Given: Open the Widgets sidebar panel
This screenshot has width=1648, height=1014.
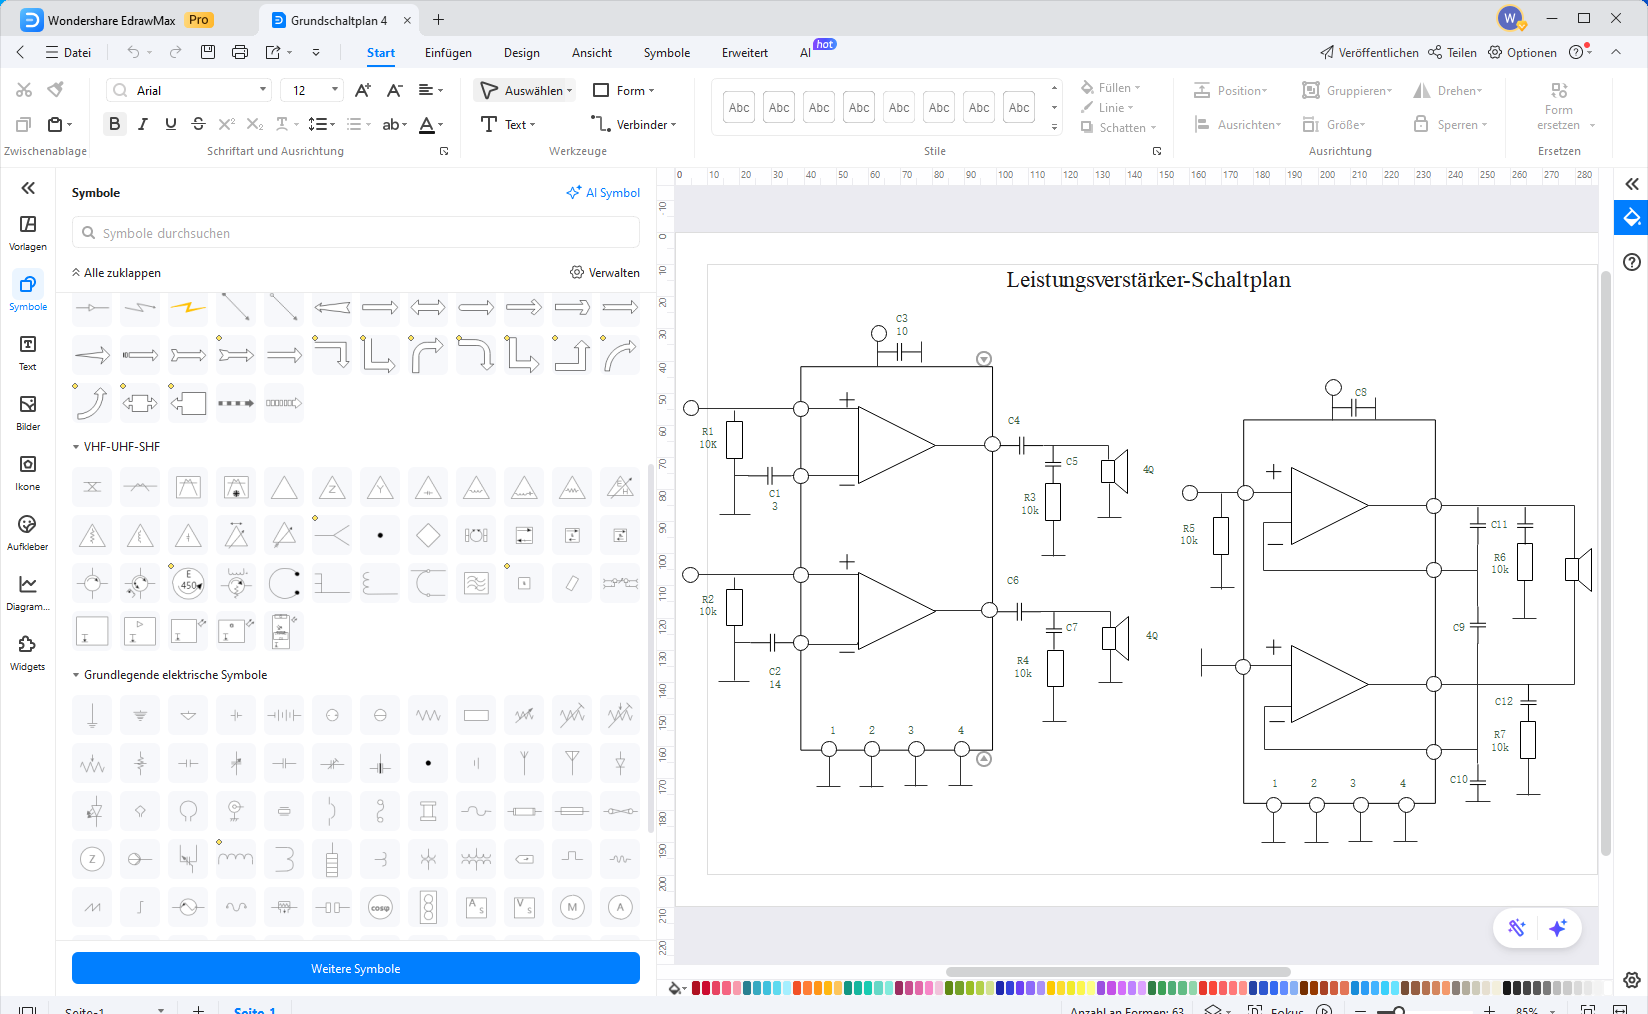Looking at the screenshot, I should 28,652.
